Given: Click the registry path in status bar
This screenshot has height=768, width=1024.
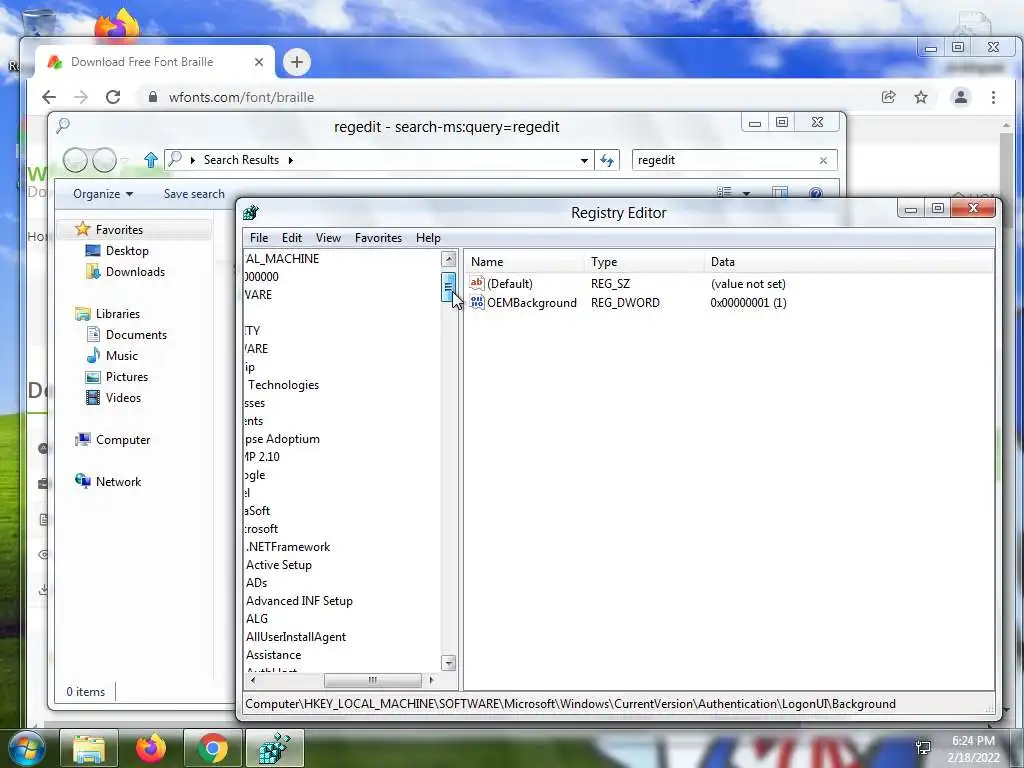Looking at the screenshot, I should pyautogui.click(x=570, y=704).
